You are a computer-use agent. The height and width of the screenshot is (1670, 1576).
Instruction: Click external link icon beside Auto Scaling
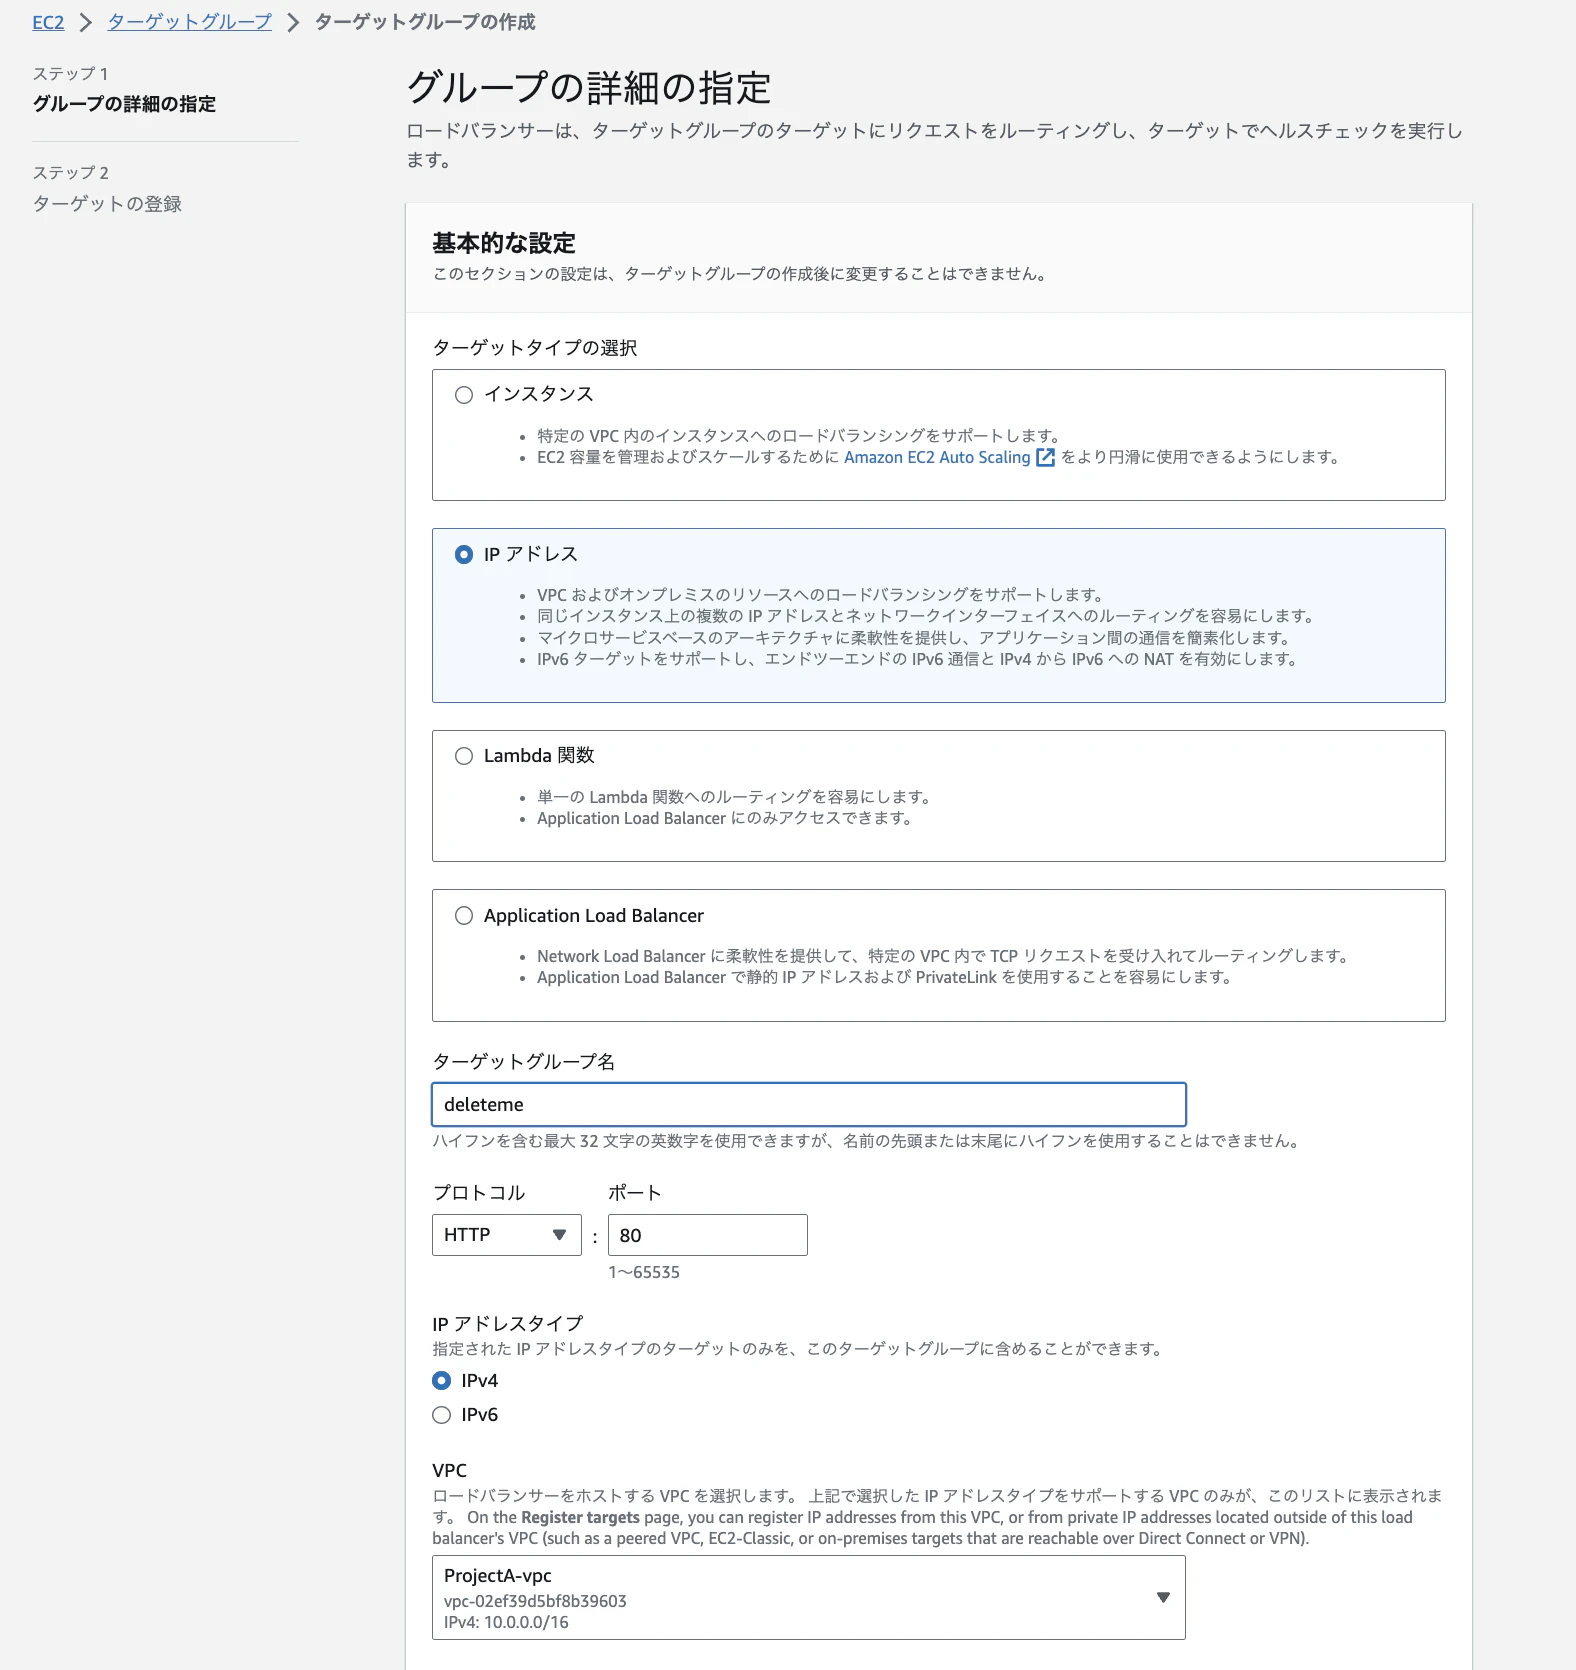pyautogui.click(x=1045, y=457)
